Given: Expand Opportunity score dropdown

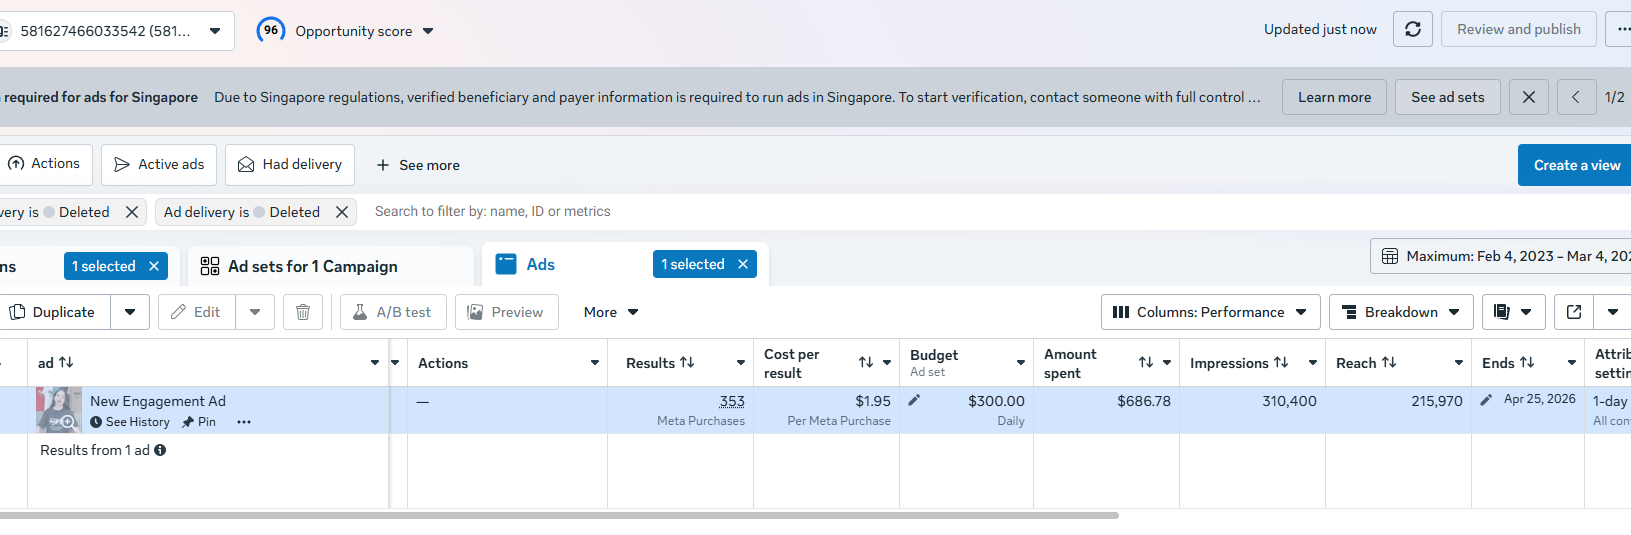Looking at the screenshot, I should click(428, 31).
